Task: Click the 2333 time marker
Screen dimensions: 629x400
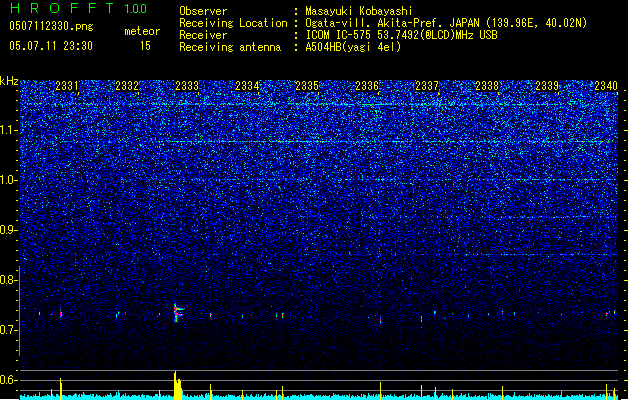Action: [x=187, y=86]
